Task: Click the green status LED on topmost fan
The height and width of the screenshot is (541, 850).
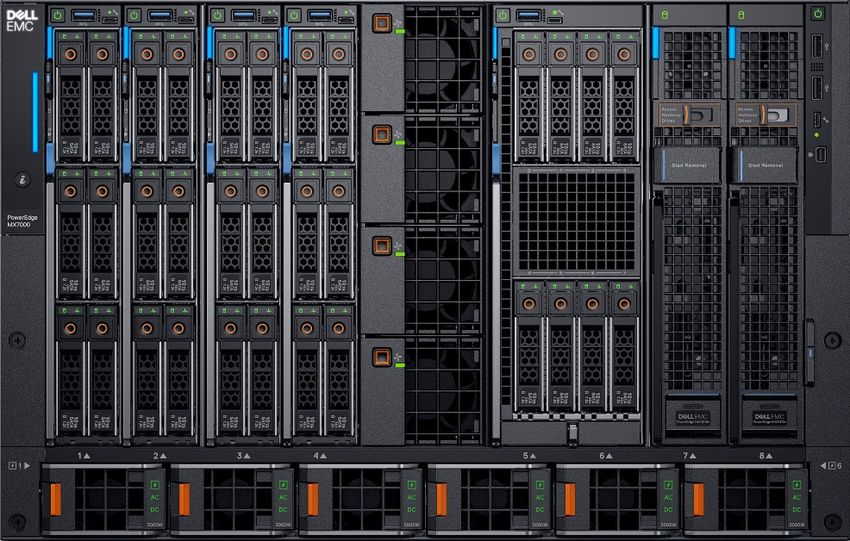Action: coord(400,32)
